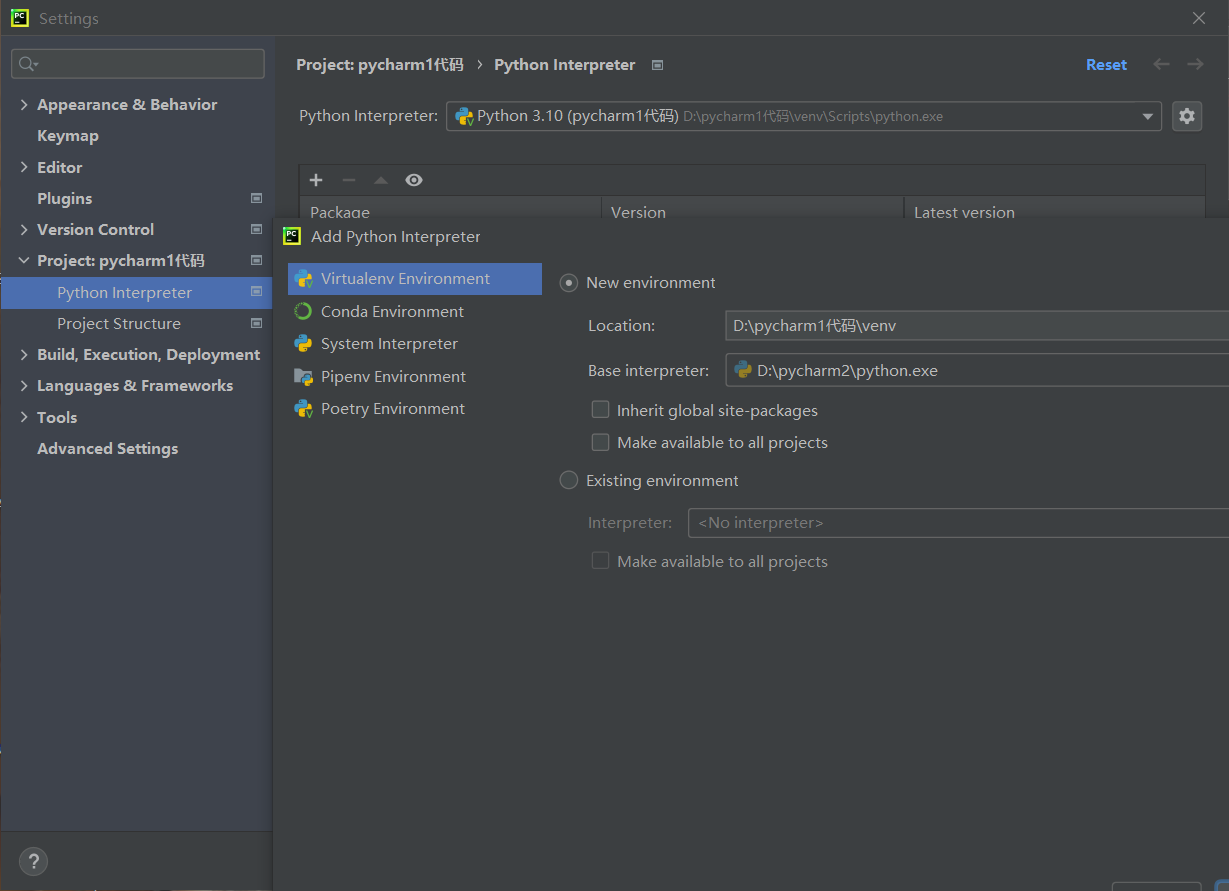Click the back navigation arrow
This screenshot has height=891, width=1229.
point(1161,64)
